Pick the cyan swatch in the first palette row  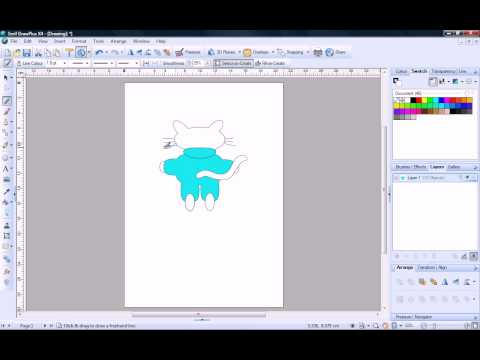tap(436, 100)
